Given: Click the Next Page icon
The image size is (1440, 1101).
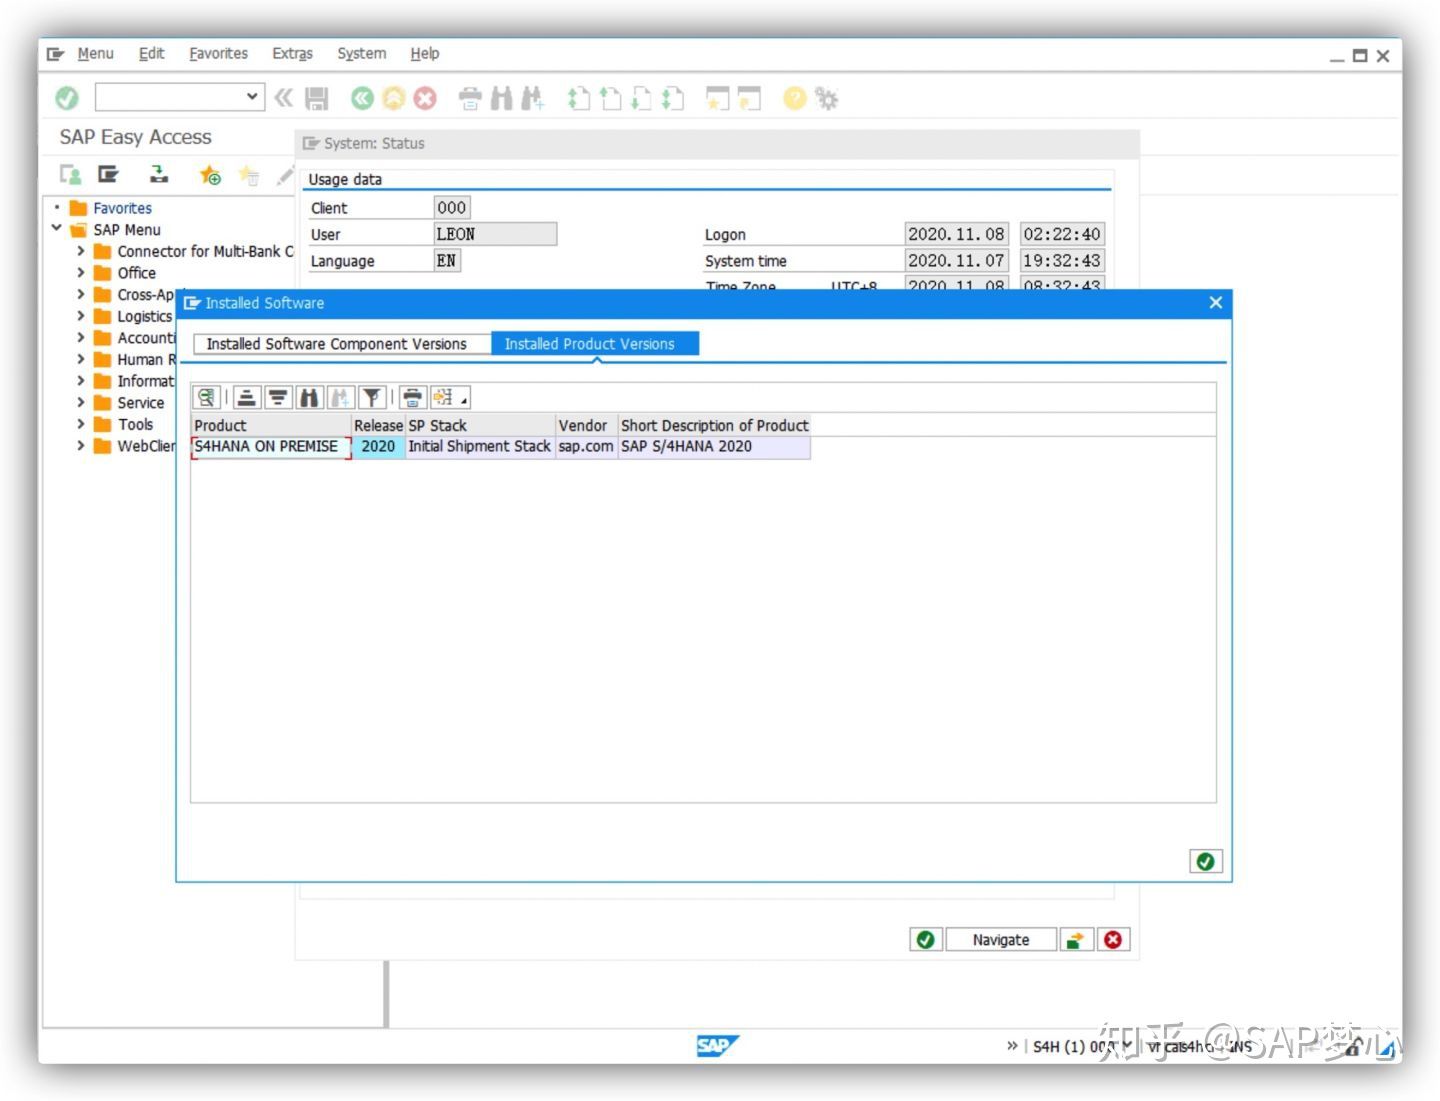Looking at the screenshot, I should pyautogui.click(x=641, y=98).
